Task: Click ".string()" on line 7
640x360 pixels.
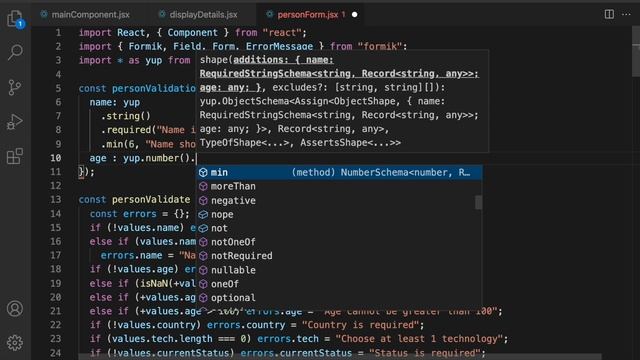Action: coord(126,116)
